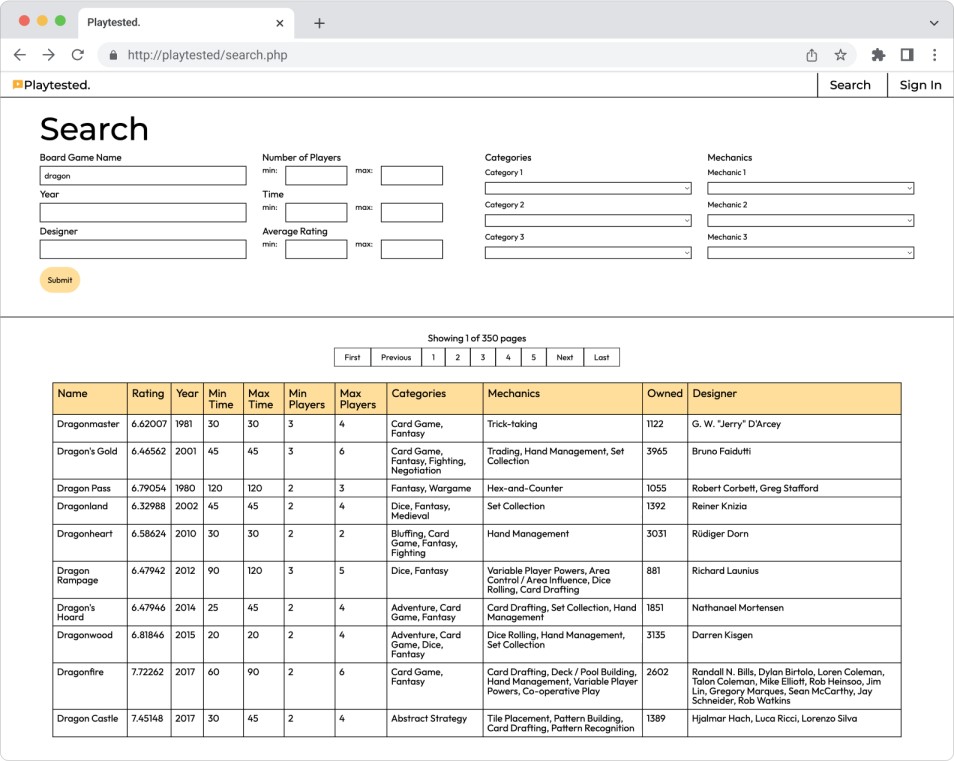Open the Category 3 dropdown
Viewport: 954px width, 761px height.
tap(588, 253)
